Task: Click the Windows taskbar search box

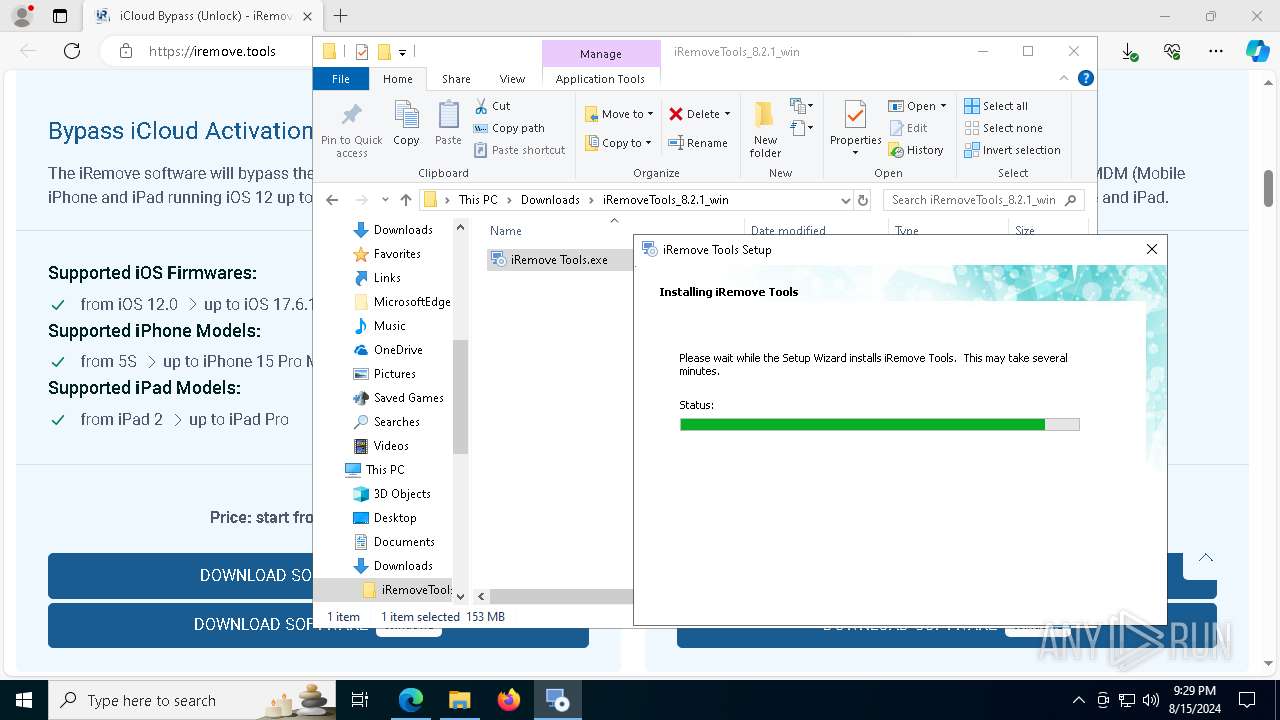Action: point(190,700)
